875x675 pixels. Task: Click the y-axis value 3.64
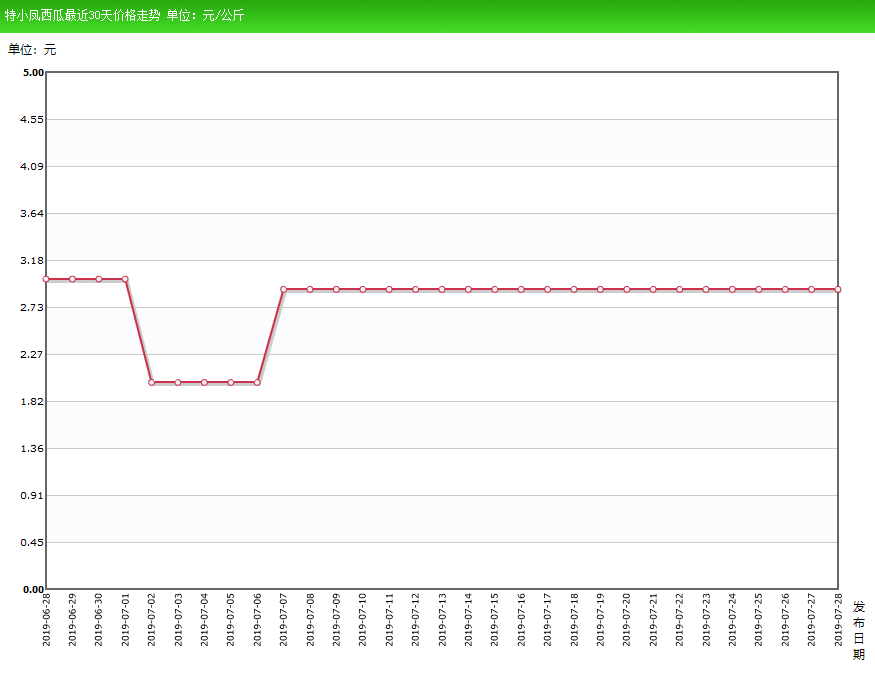coord(32,214)
